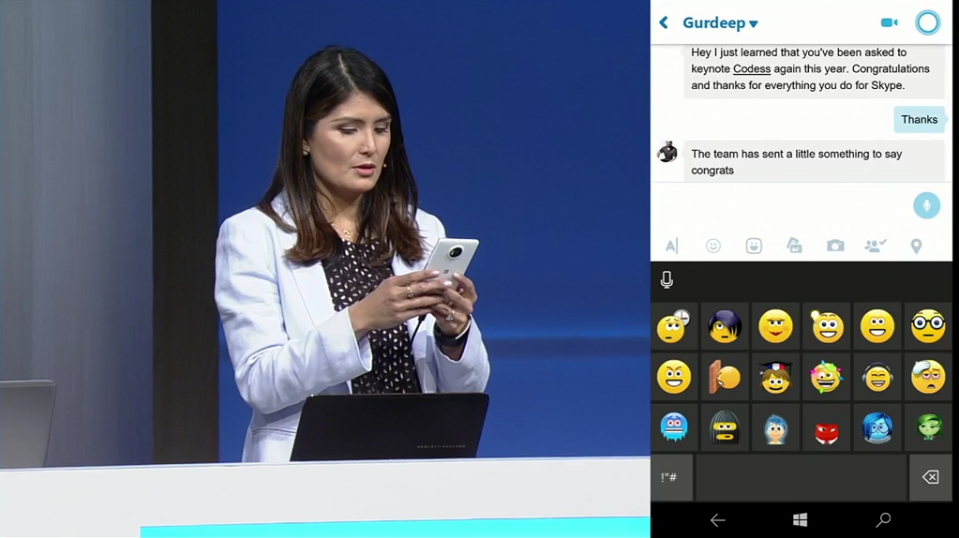Insert the blue-haired Joy character emoticon
The image size is (959, 538).
776,427
